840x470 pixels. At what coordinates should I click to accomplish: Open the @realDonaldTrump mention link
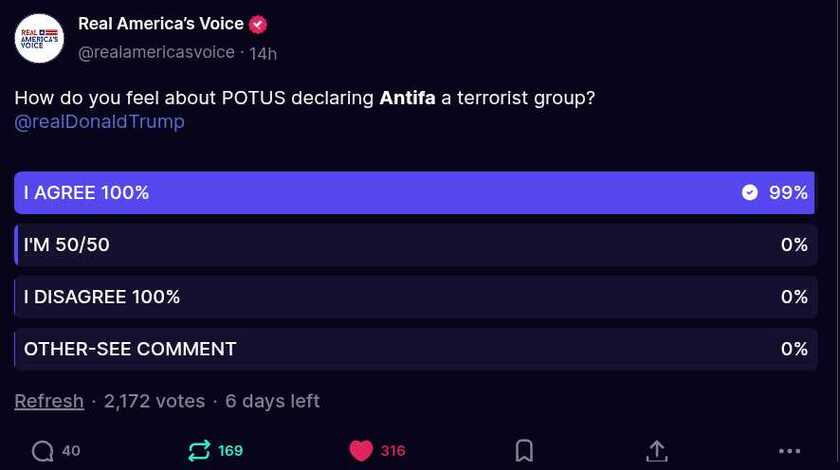click(x=100, y=122)
